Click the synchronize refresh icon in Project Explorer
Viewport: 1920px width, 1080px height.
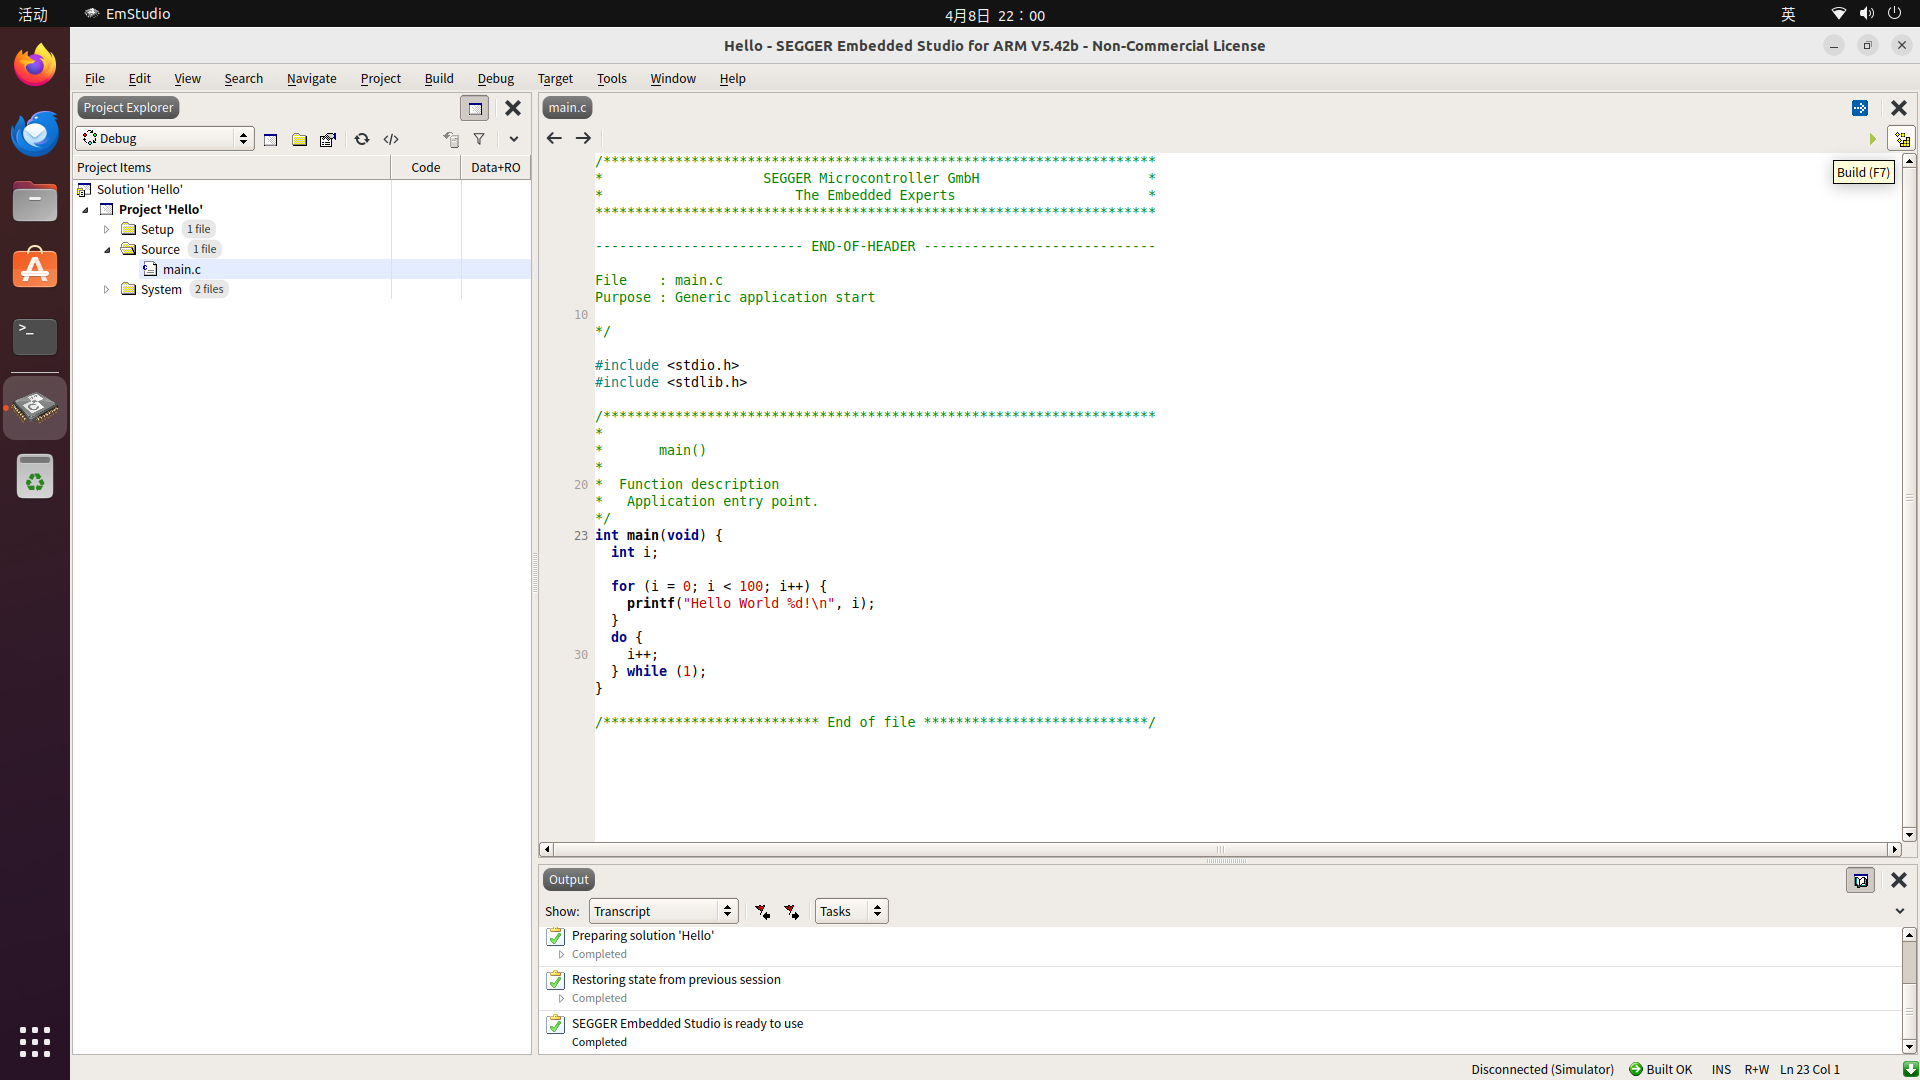point(362,139)
